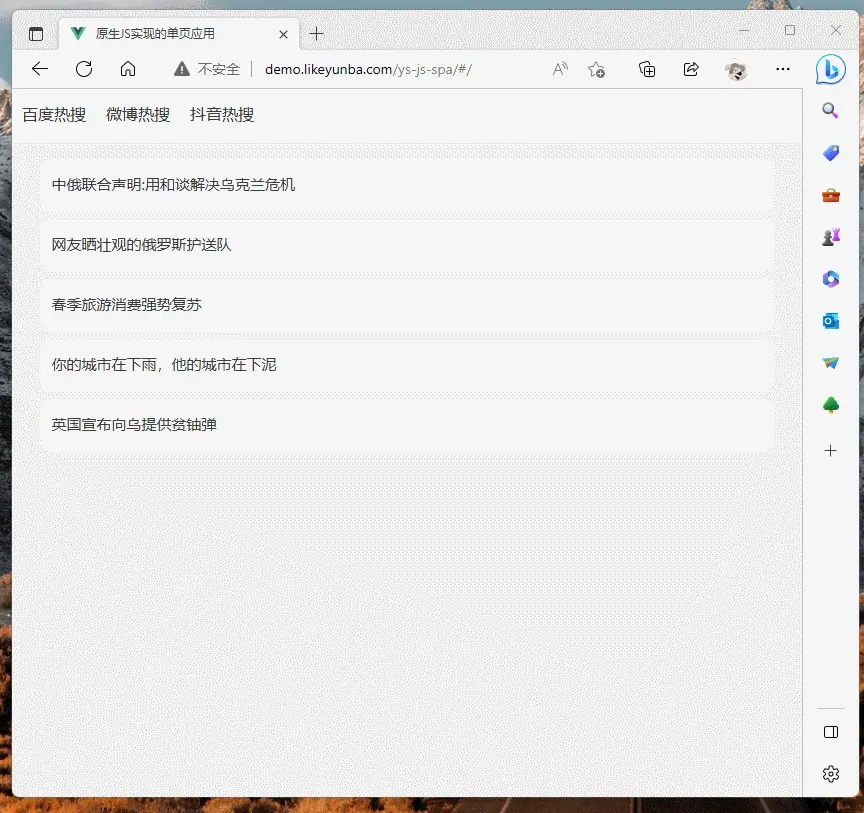
Task: Open sidebar settings gear
Action: [831, 774]
